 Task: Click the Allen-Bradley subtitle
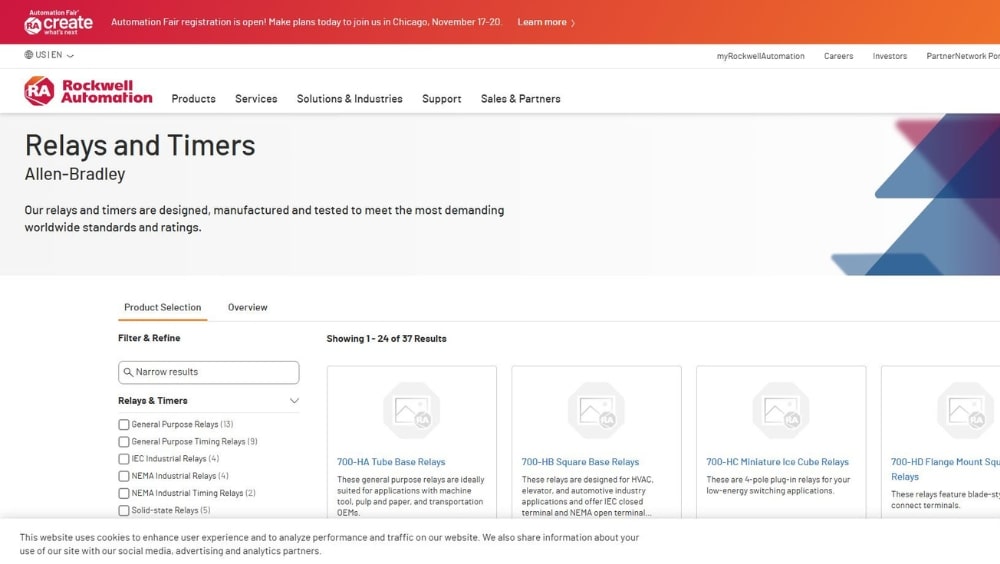click(x=75, y=174)
